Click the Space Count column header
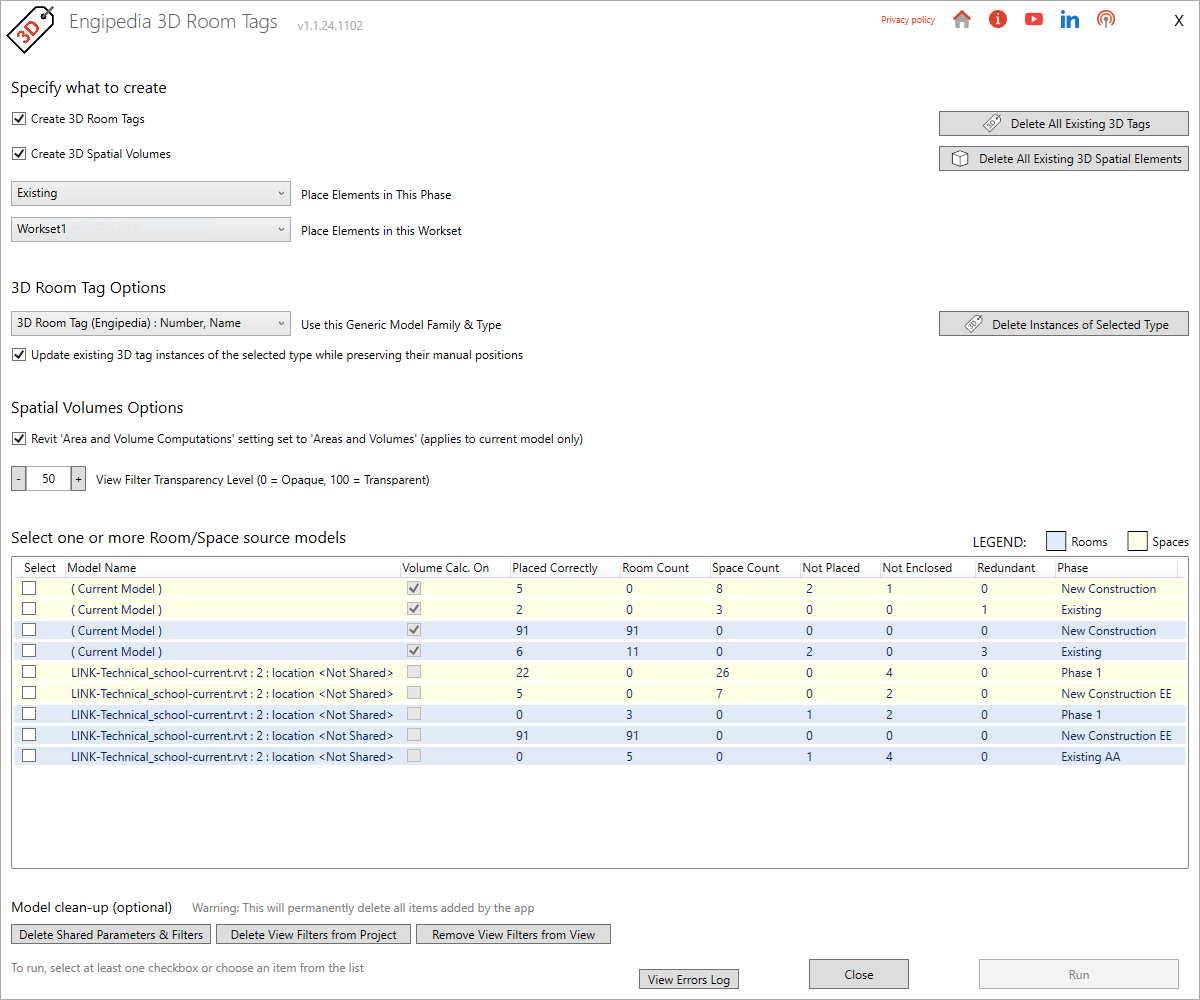Viewport: 1200px width, 1000px height. pyautogui.click(x=755, y=568)
